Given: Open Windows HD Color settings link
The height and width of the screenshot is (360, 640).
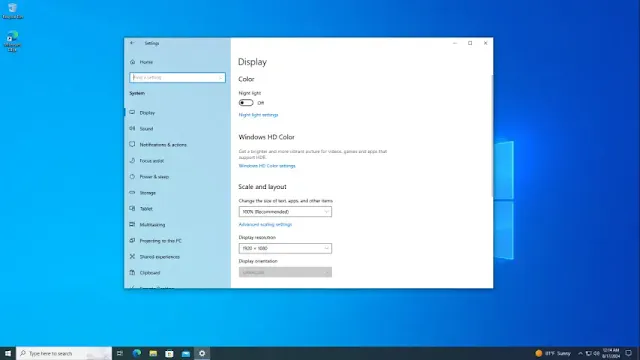Looking at the screenshot, I should pos(267,166).
